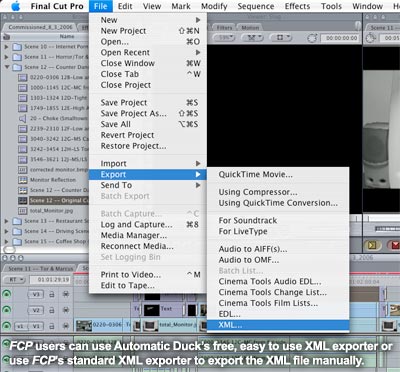The width and height of the screenshot is (400, 372).
Task: Toggle V1 track visibility light
Action: [x=6, y=325]
